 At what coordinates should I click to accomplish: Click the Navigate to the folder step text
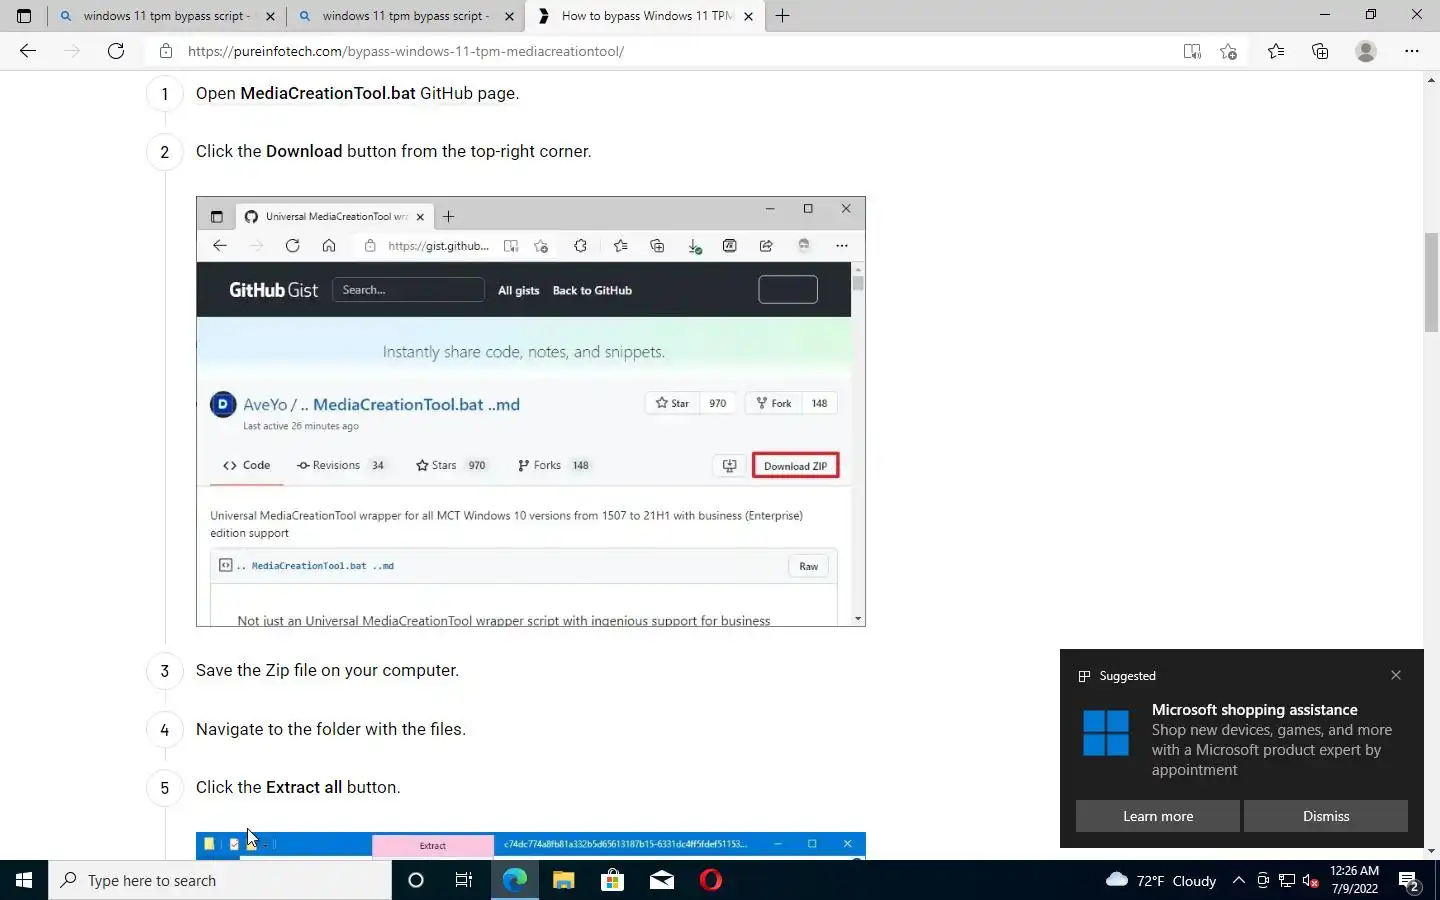click(331, 729)
